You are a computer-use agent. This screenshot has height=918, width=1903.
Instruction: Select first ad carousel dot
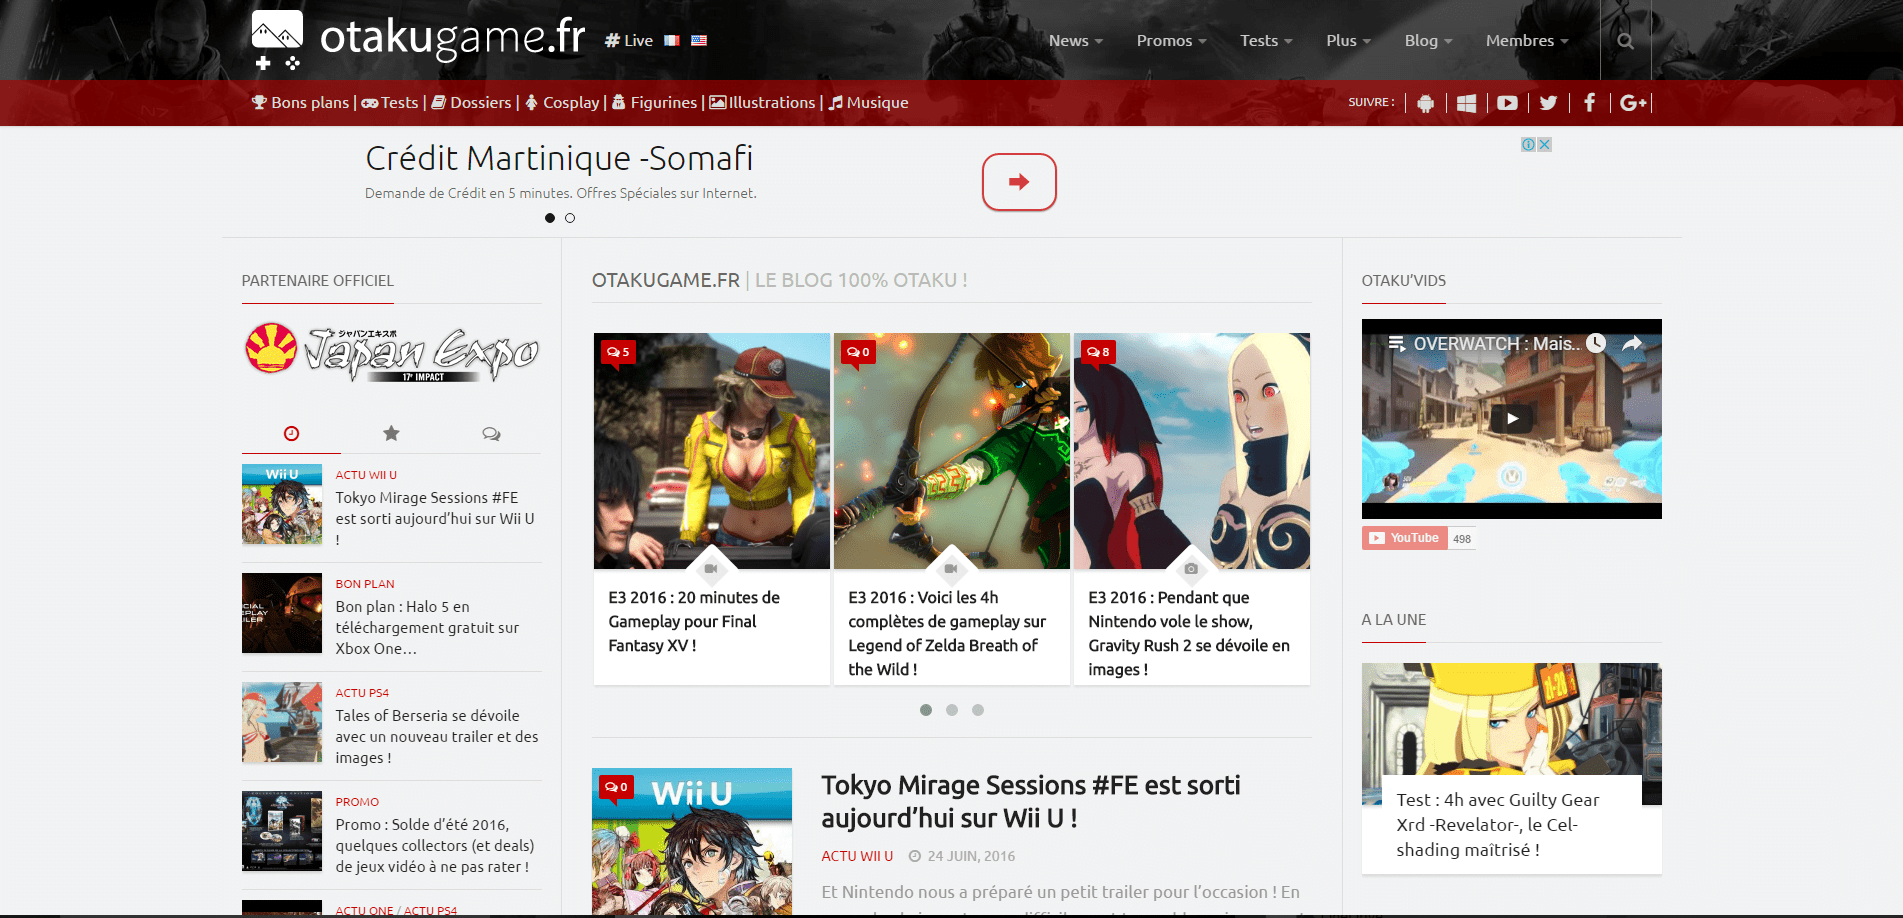[550, 218]
